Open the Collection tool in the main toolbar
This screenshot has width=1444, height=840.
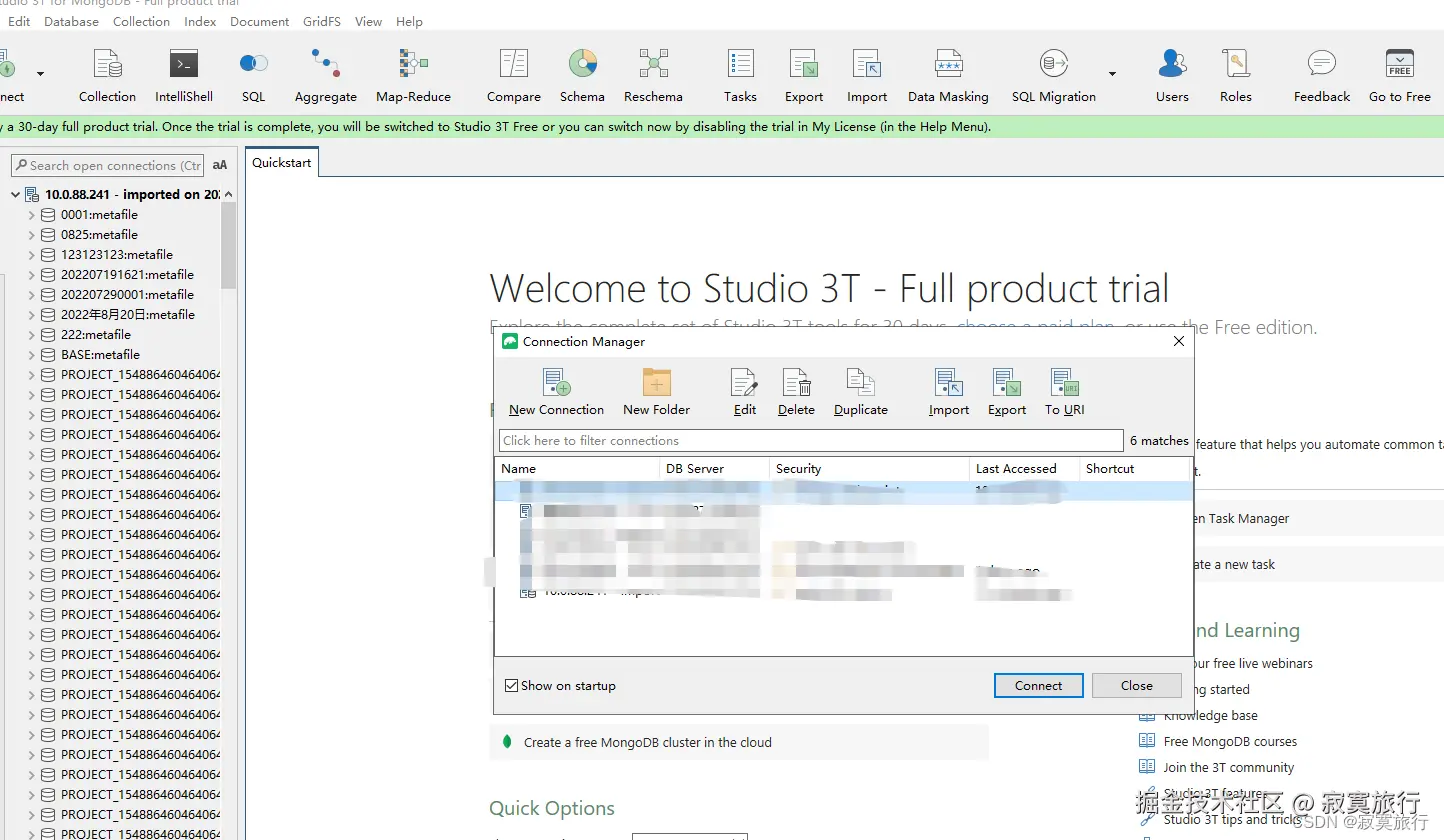point(107,75)
